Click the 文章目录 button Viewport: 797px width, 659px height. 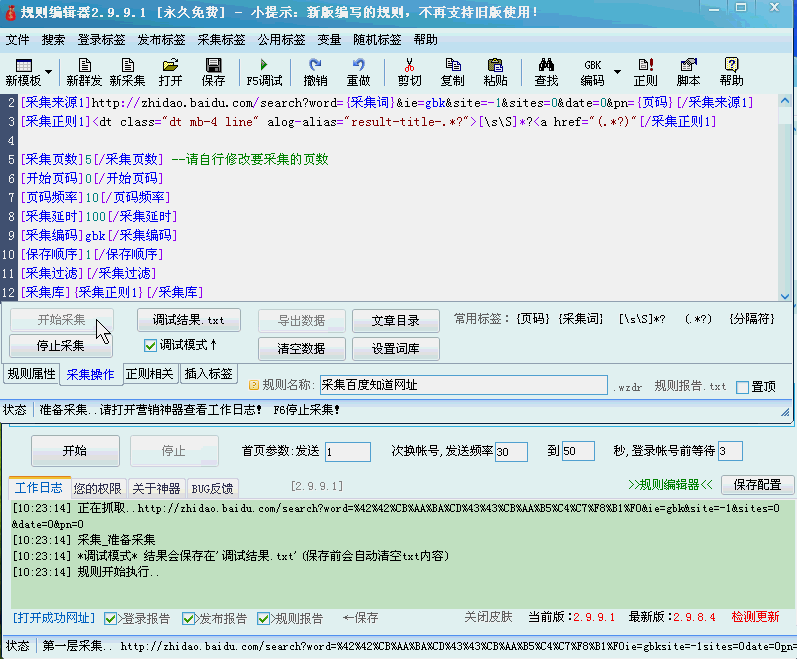pos(395,321)
